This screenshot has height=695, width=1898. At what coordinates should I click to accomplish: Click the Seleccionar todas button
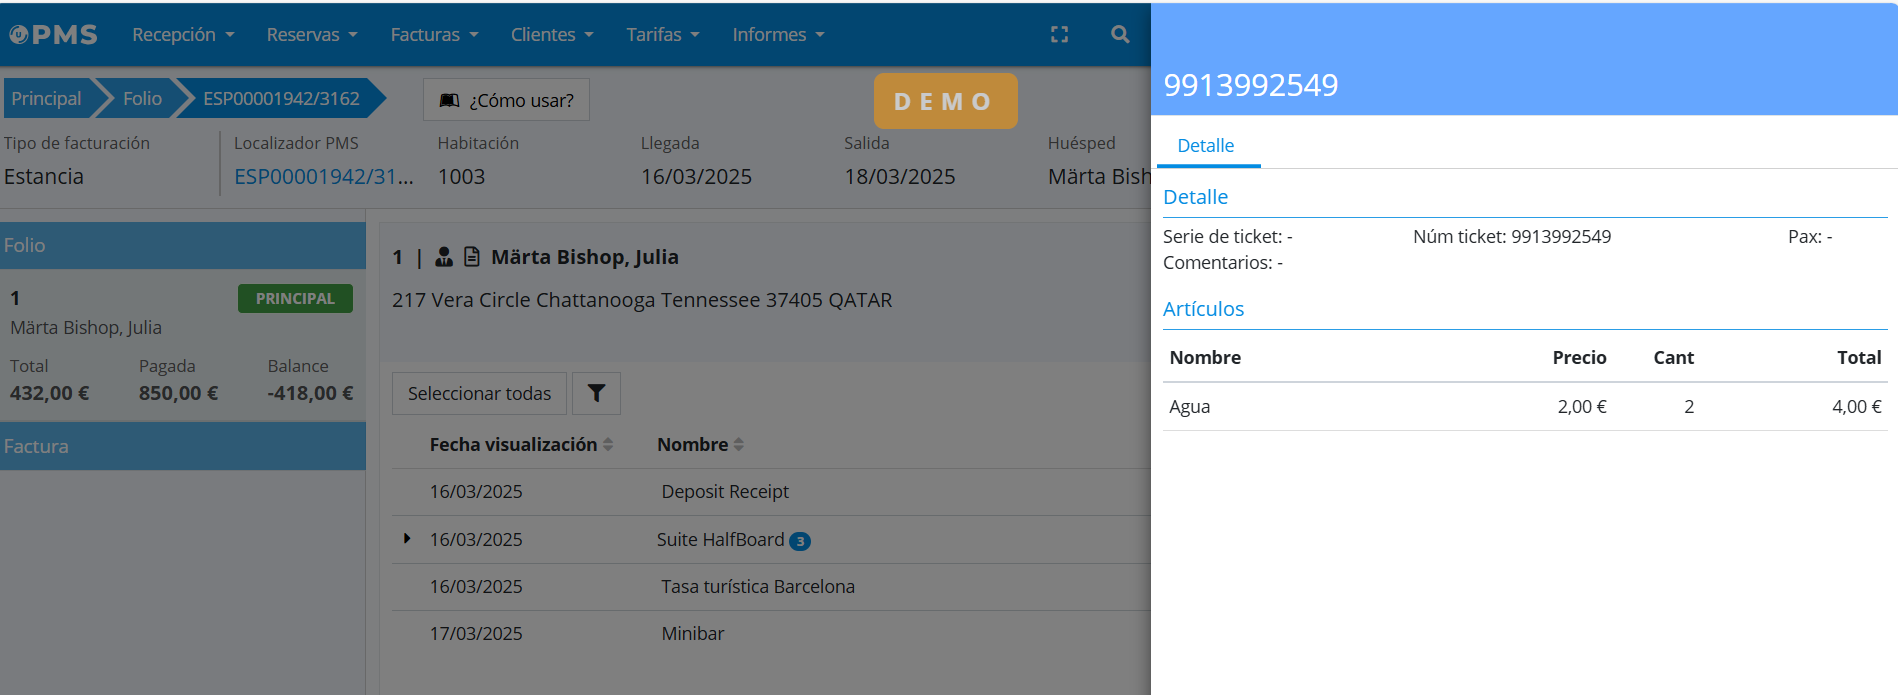click(x=479, y=394)
